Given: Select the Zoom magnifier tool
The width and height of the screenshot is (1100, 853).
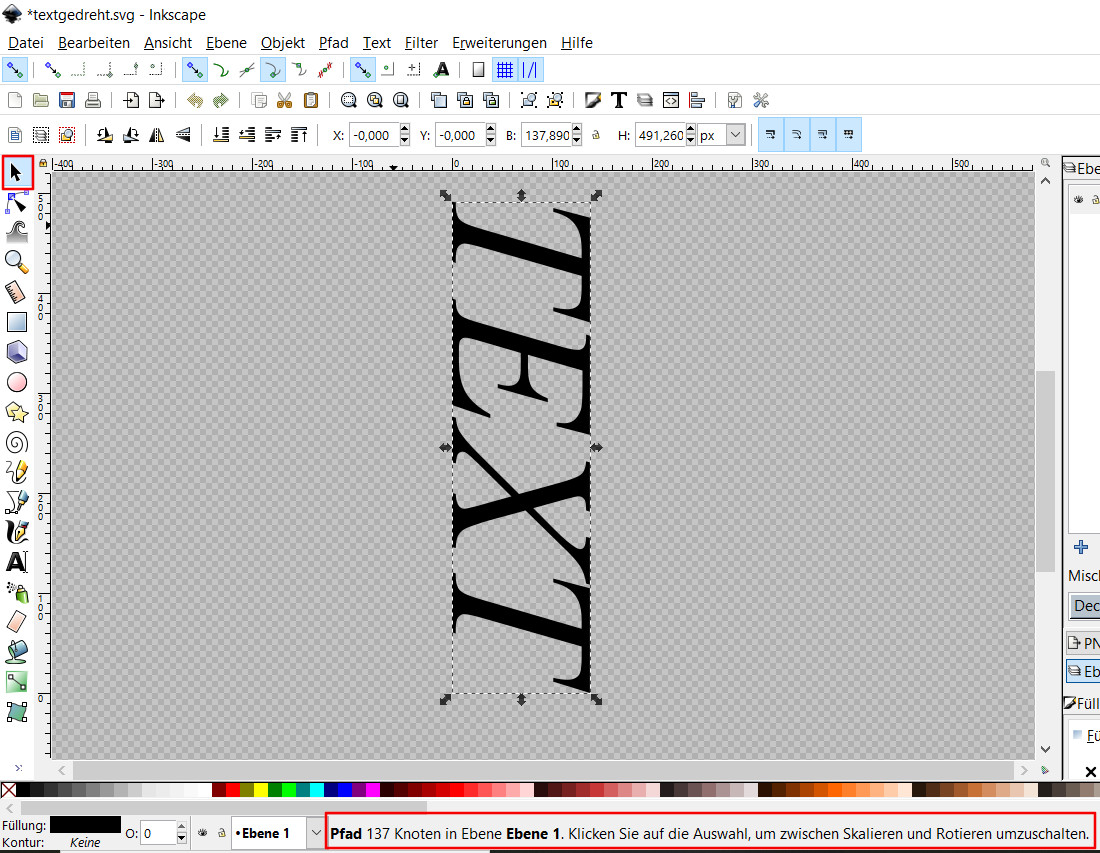Looking at the screenshot, I should pyautogui.click(x=16, y=261).
